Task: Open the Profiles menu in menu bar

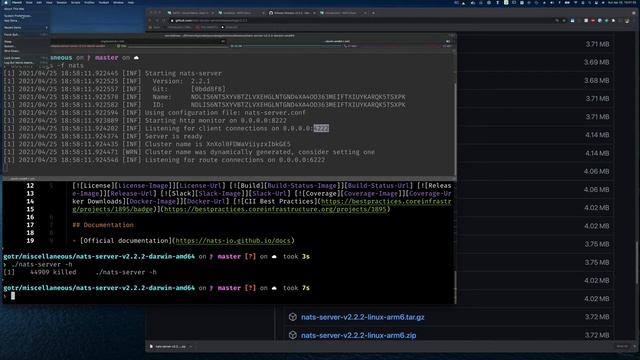Action: (x=89, y=2)
